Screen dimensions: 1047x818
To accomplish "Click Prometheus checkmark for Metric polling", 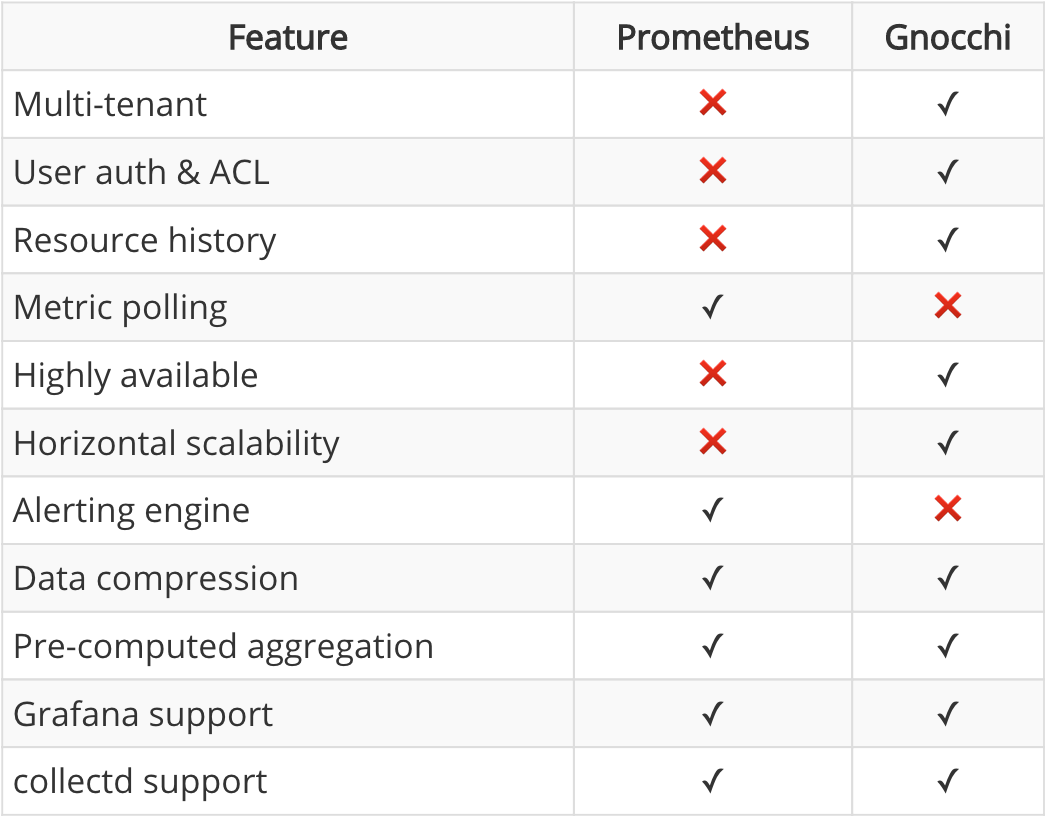I will click(x=713, y=307).
